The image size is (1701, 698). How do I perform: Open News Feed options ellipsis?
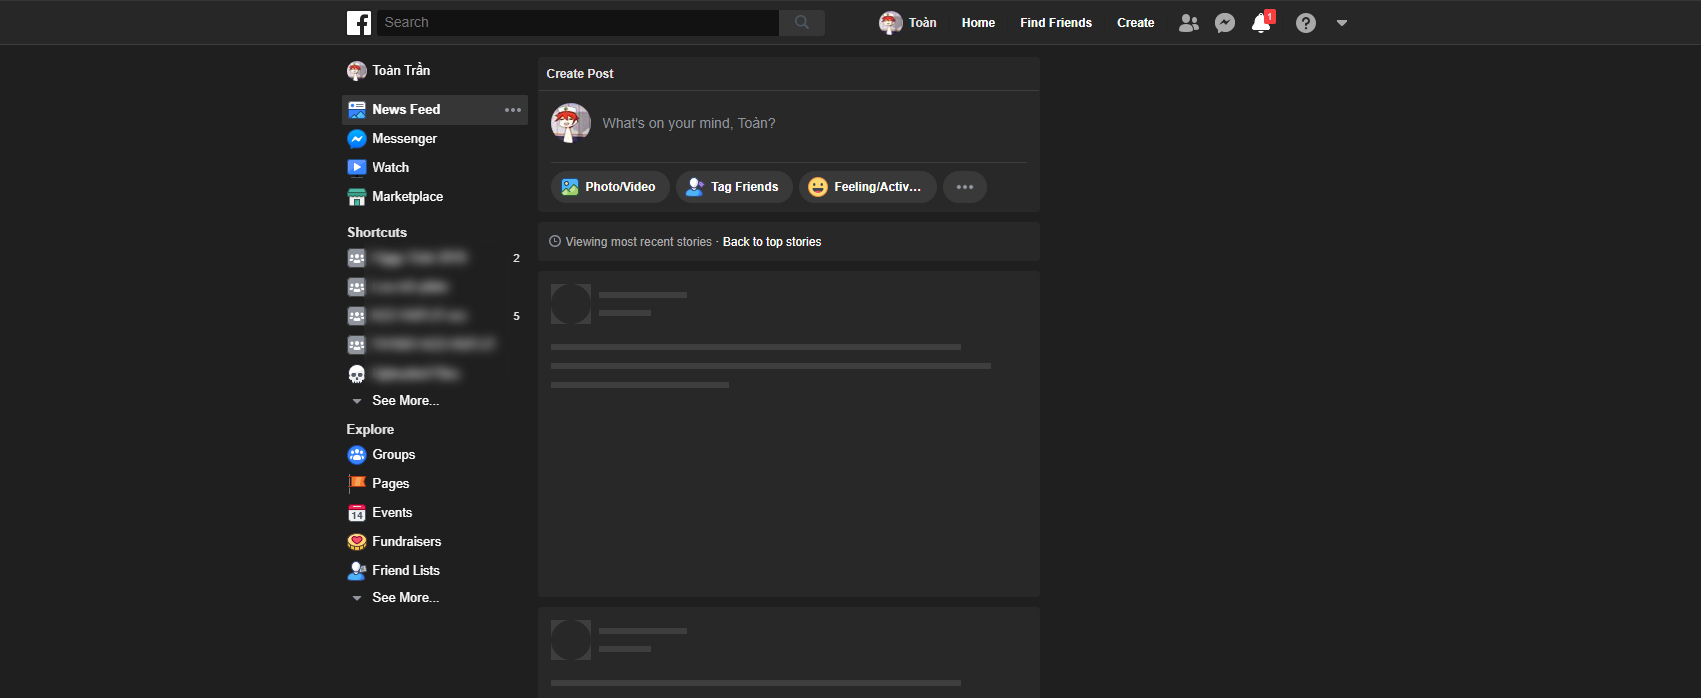click(x=513, y=110)
